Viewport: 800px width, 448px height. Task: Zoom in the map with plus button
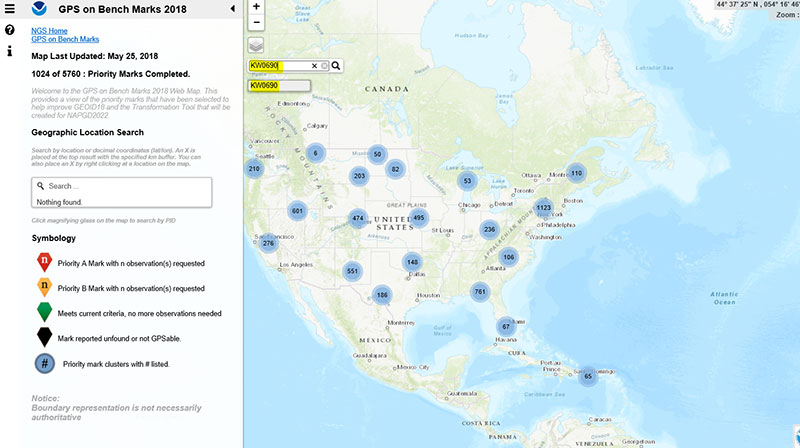[x=257, y=6]
